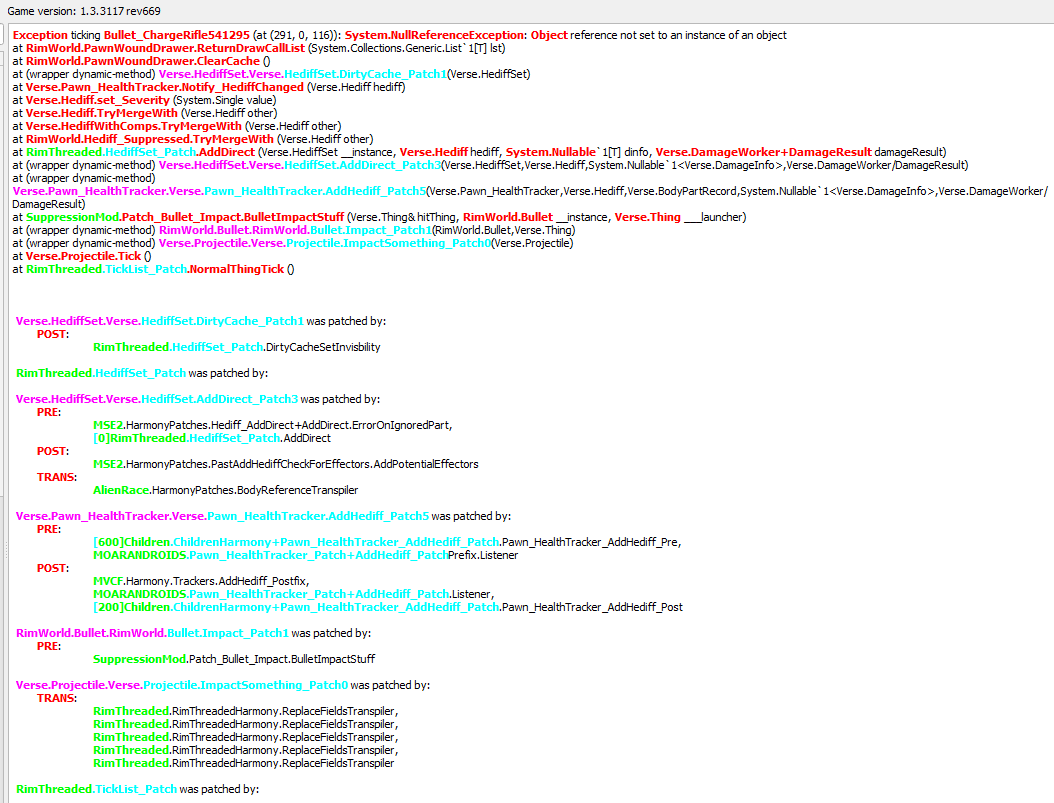This screenshot has width=1054, height=803.
Task: Select the 'RimWorld.PawnWoundDrawer.ClearCache ()' stack line
Action: [x=141, y=61]
